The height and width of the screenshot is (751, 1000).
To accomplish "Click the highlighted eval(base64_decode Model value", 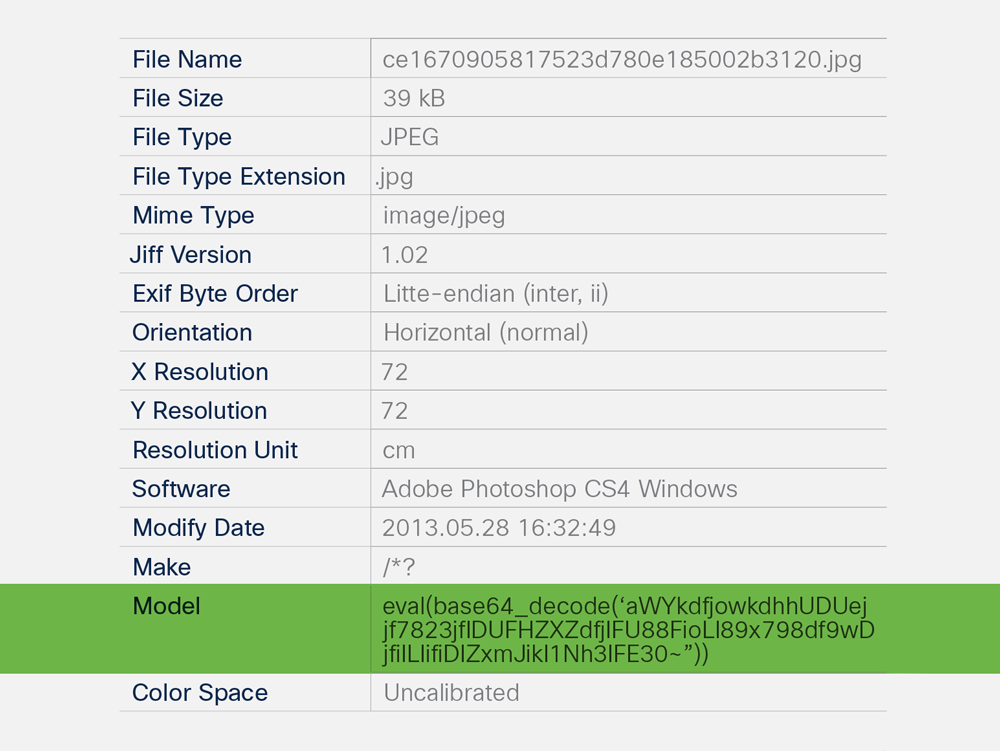I will (628, 630).
